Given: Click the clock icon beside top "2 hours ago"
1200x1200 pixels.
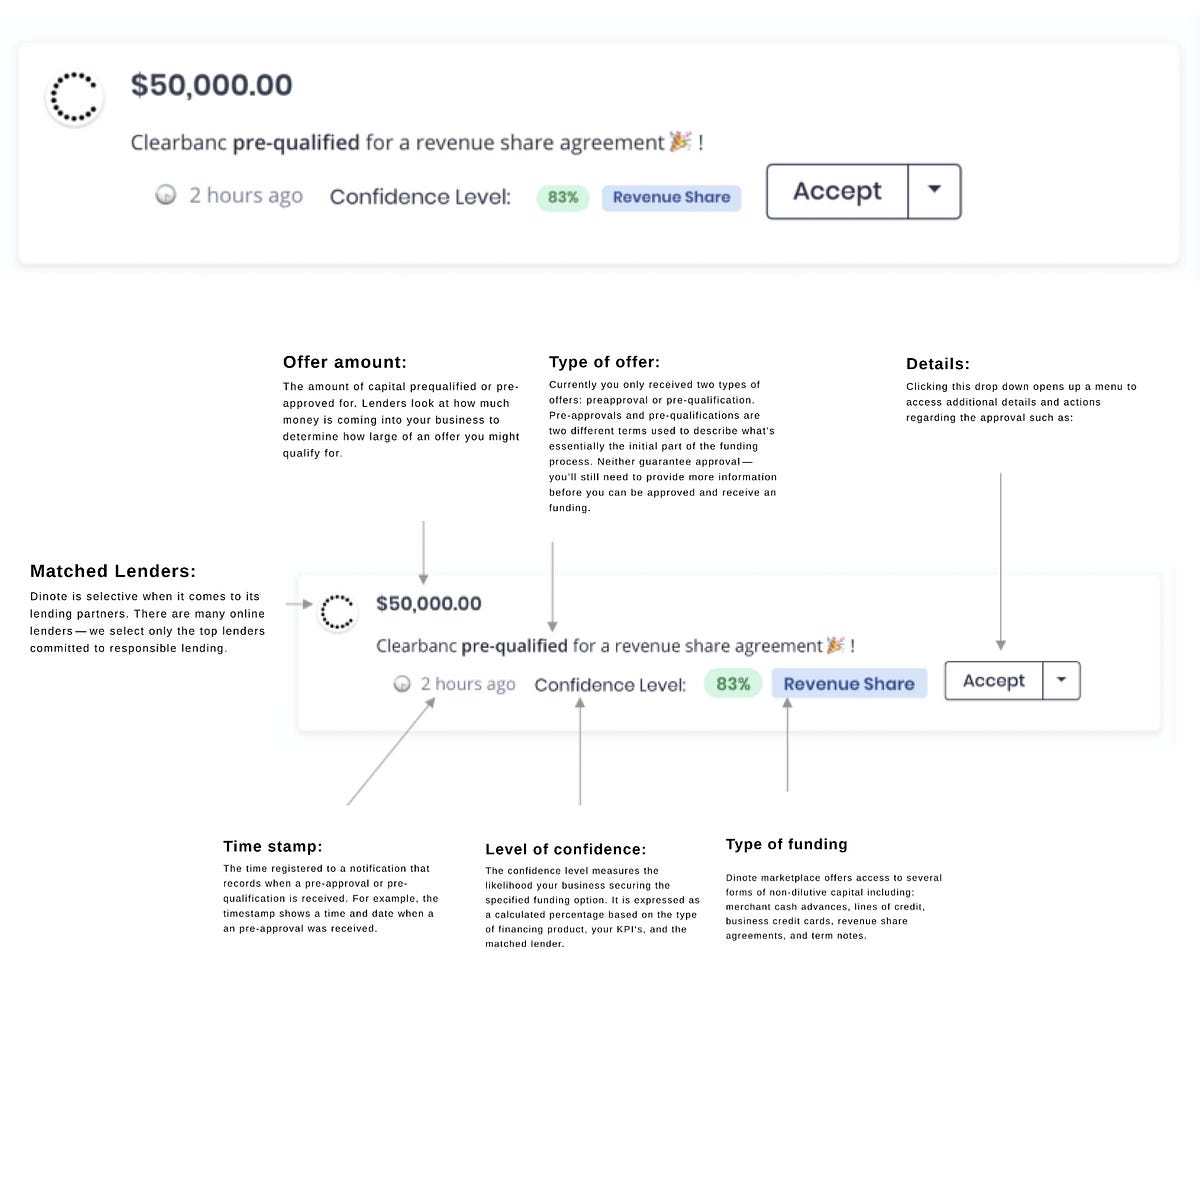Looking at the screenshot, I should pyautogui.click(x=166, y=195).
